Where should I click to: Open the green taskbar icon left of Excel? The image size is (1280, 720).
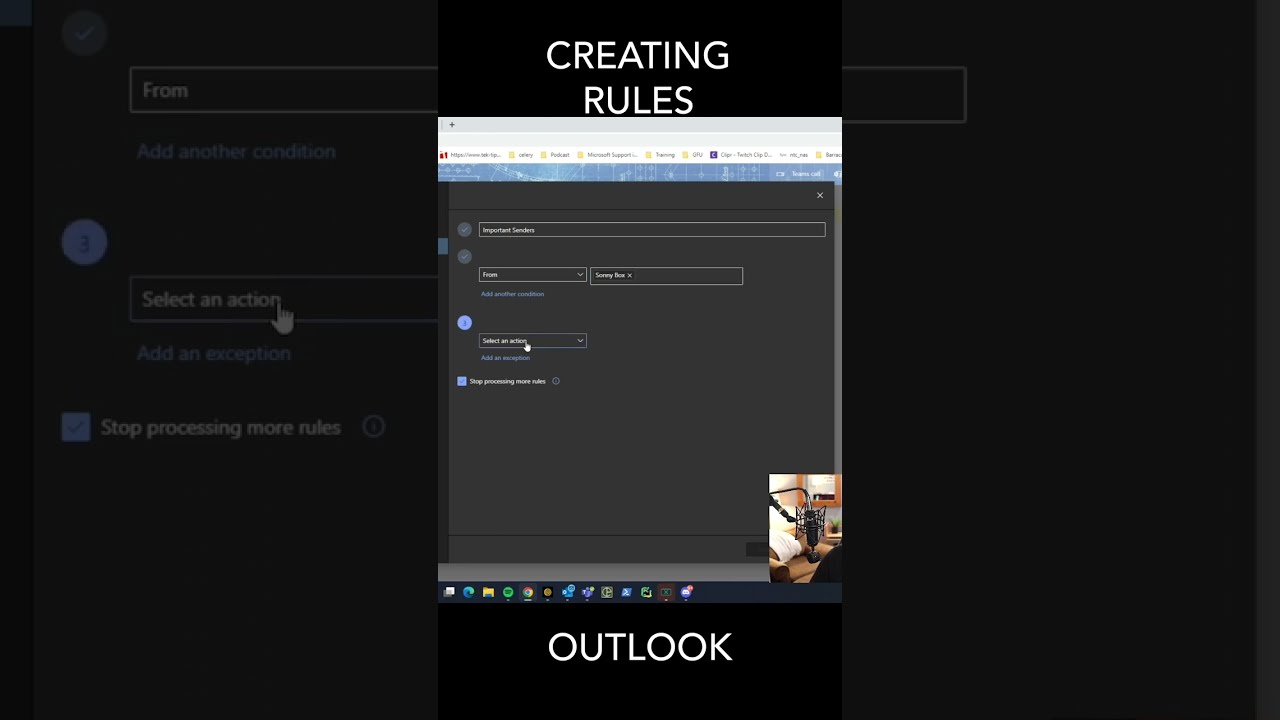(x=646, y=592)
